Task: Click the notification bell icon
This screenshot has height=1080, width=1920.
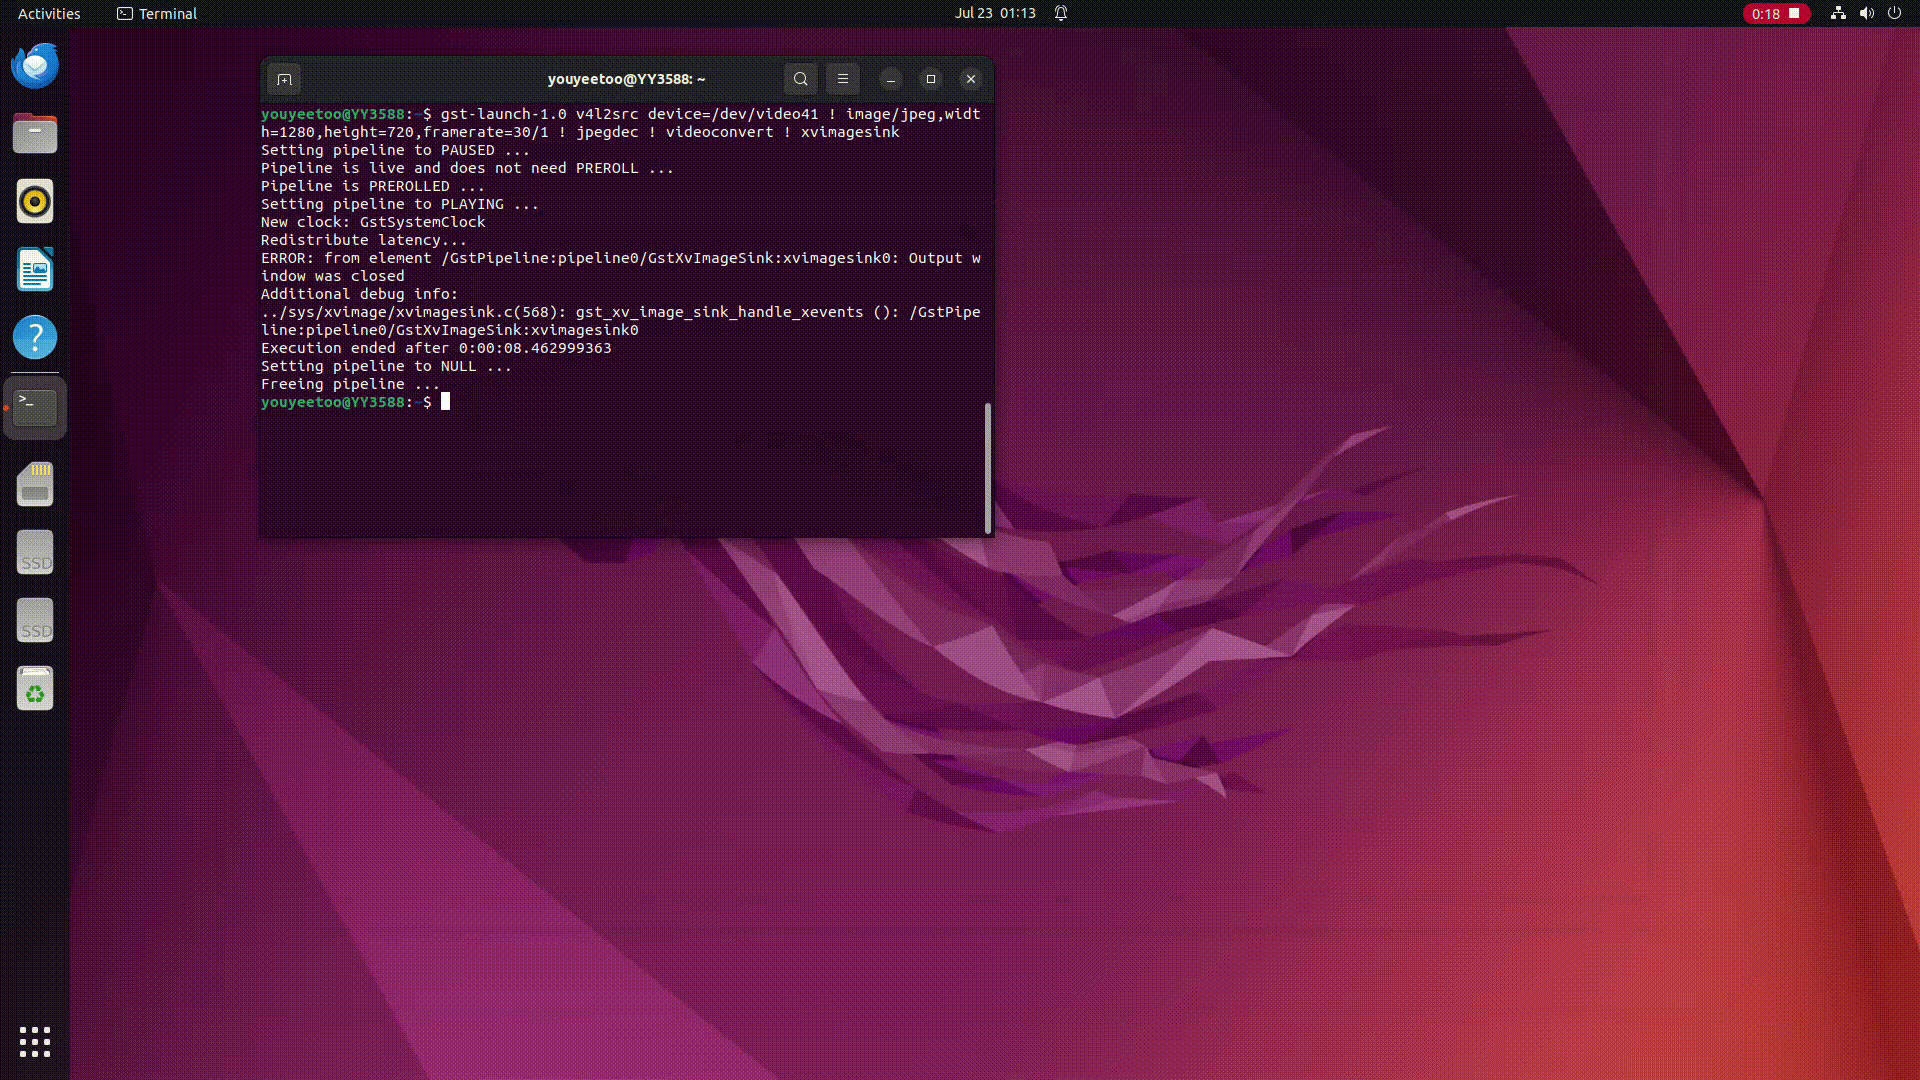Action: click(1061, 14)
